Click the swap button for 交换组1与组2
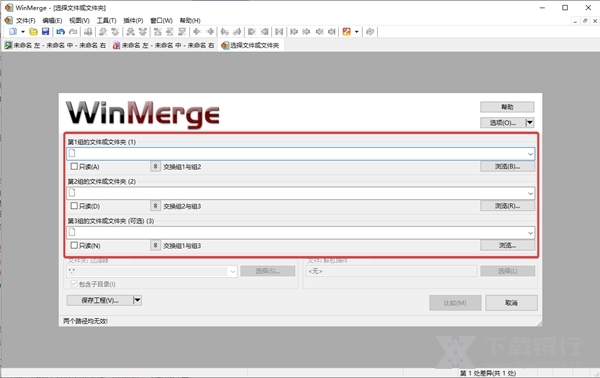The height and width of the screenshot is (378, 600). tap(155, 166)
